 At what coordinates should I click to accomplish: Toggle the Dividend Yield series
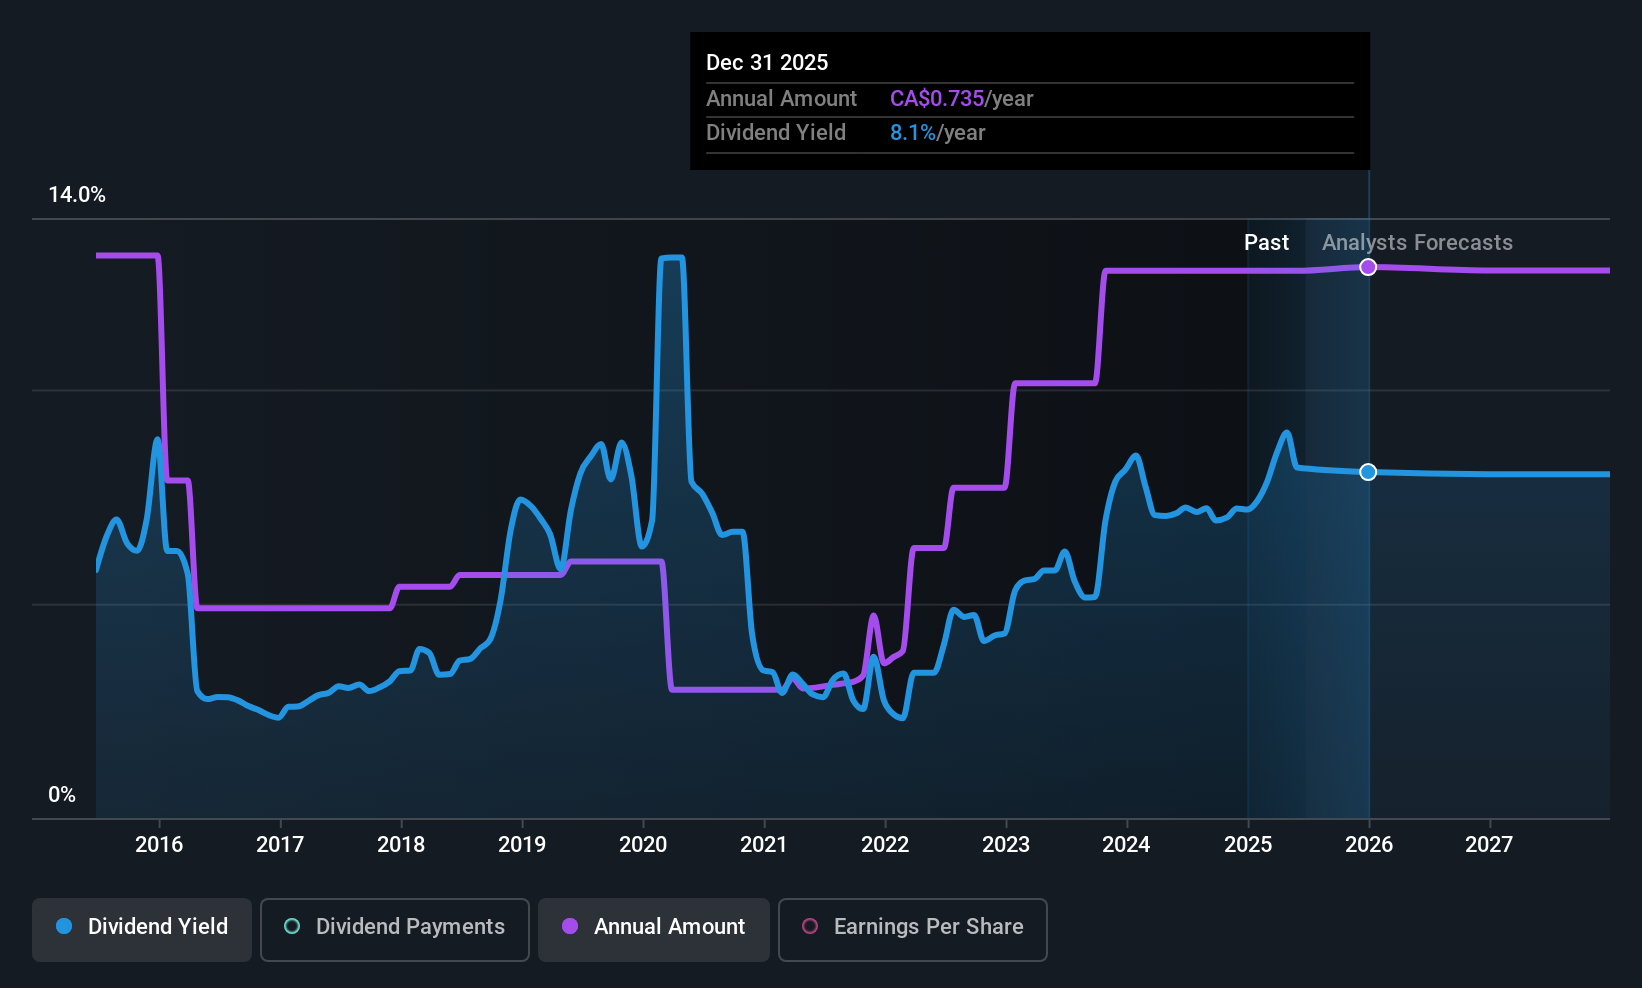[x=142, y=930]
